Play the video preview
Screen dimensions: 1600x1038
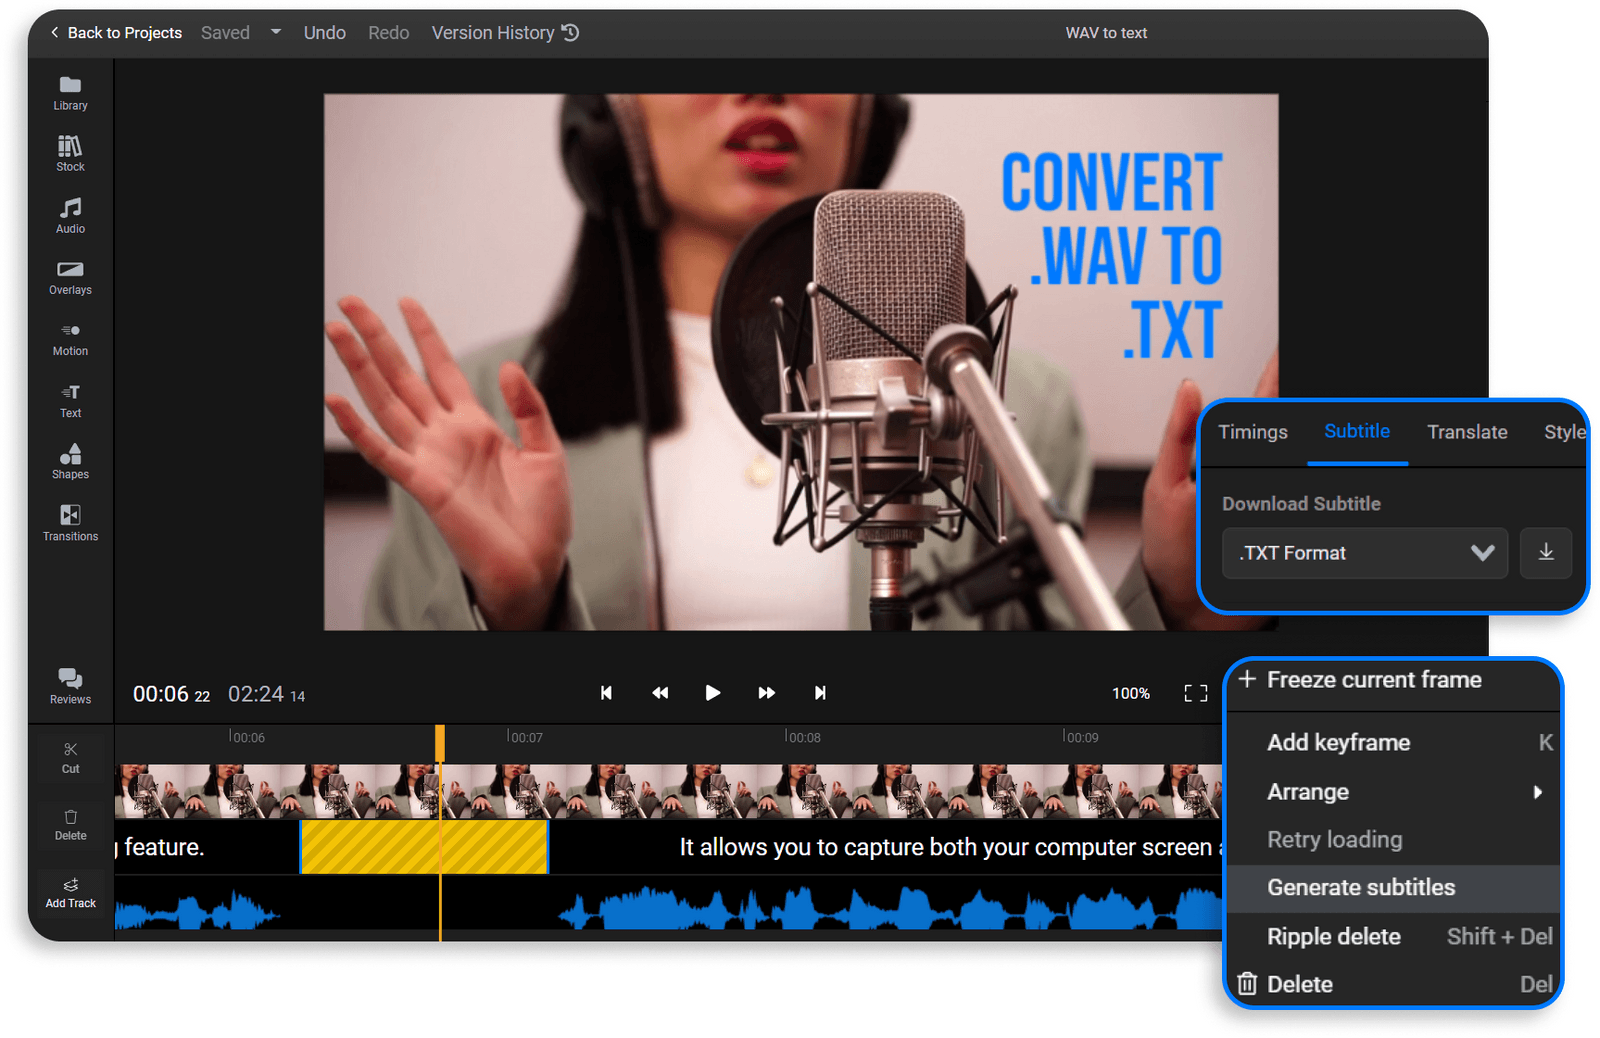pyautogui.click(x=712, y=692)
